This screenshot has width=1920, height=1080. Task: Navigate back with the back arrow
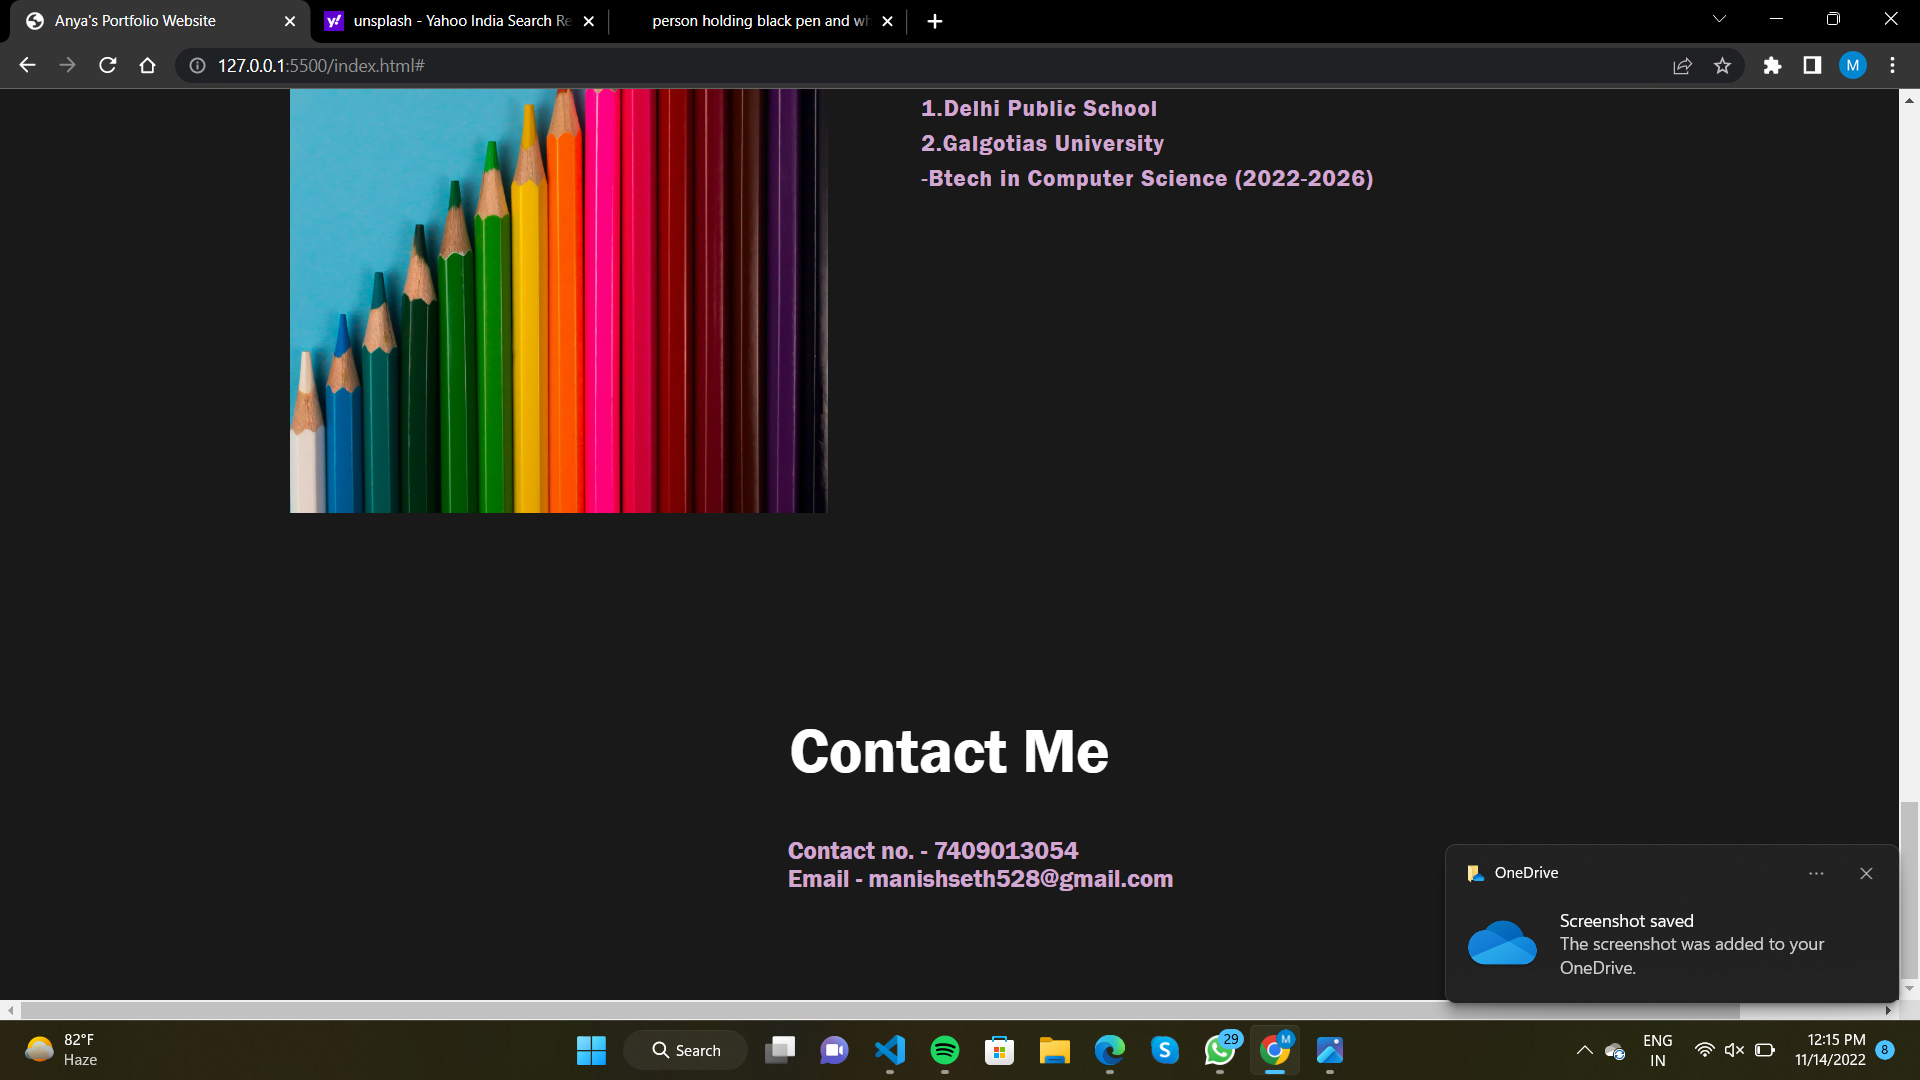pyautogui.click(x=26, y=65)
